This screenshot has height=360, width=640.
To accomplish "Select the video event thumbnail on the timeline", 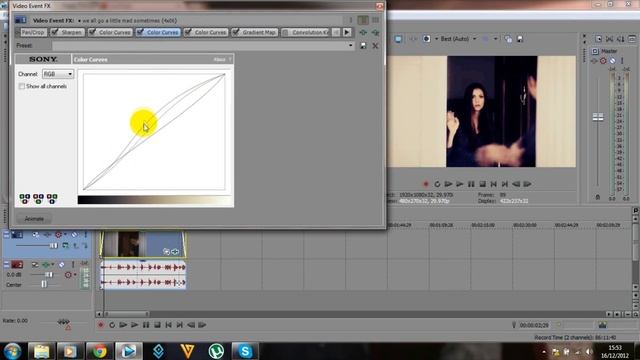I will (x=143, y=244).
